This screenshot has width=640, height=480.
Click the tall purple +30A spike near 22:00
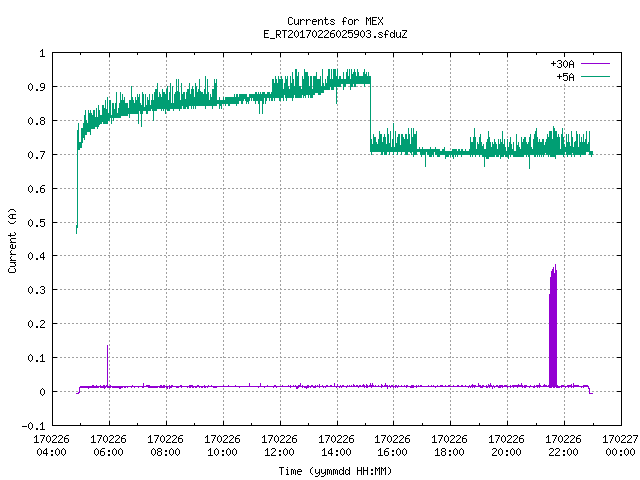553,327
